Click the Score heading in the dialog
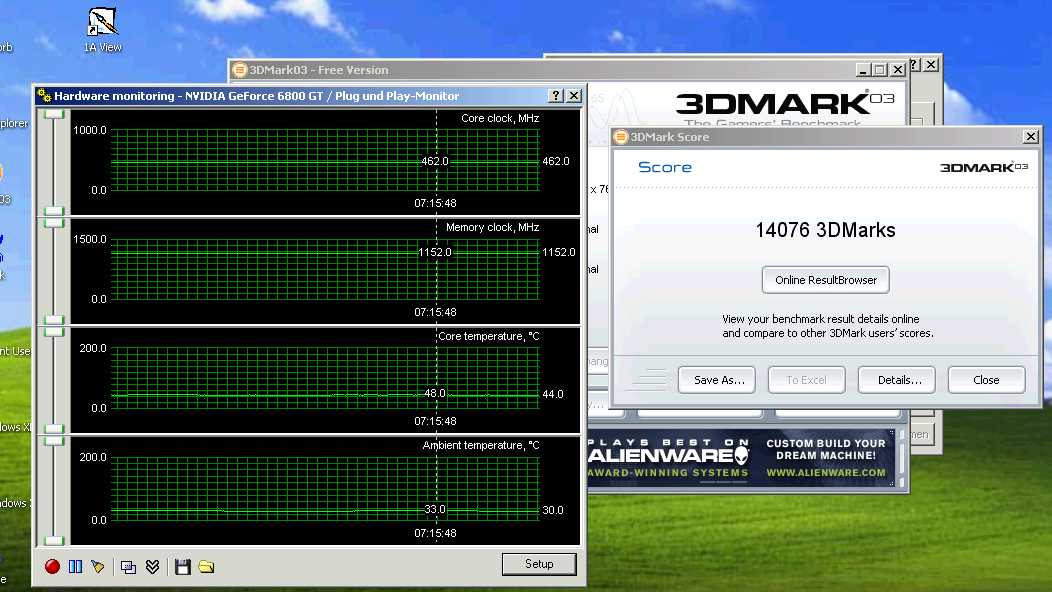 665,167
